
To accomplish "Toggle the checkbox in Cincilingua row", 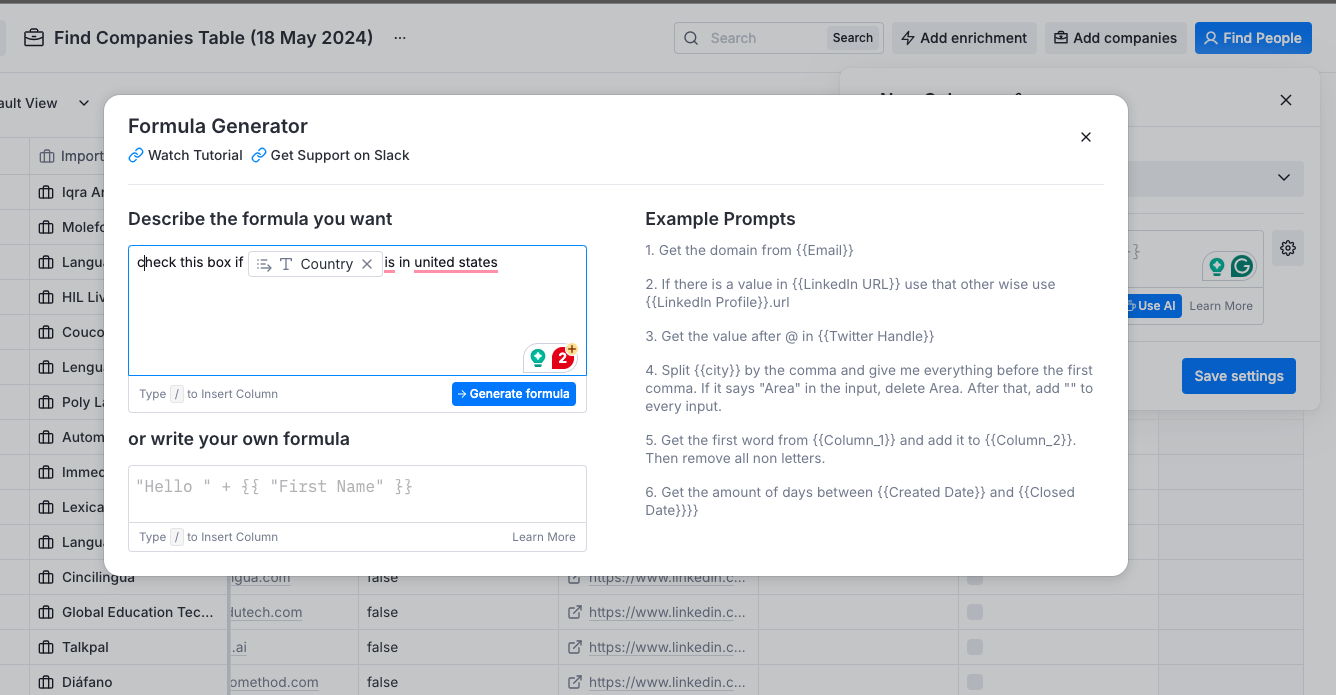I will click(975, 578).
